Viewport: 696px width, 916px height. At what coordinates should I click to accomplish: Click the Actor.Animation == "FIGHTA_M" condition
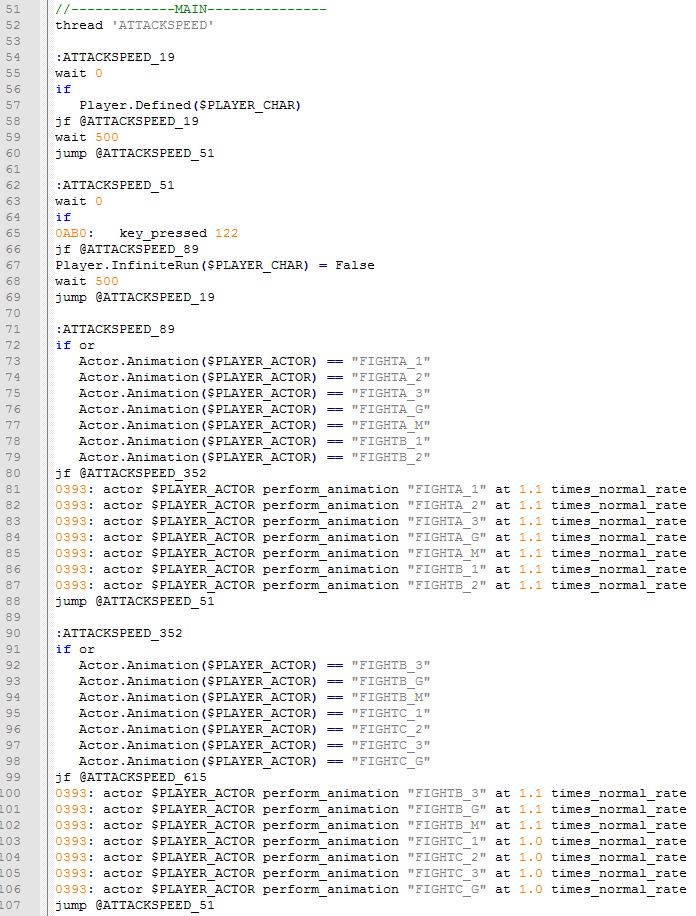pos(255,425)
